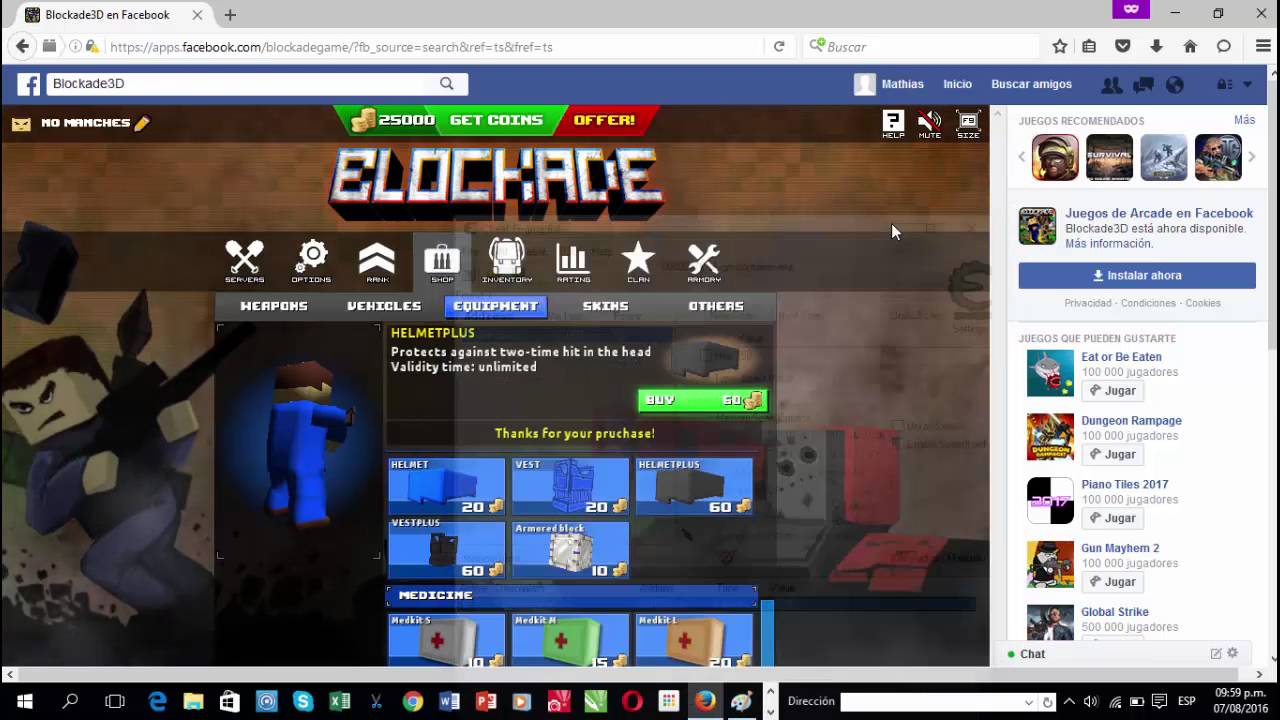The width and height of the screenshot is (1280, 720).
Task: Open the Clan star icon
Action: tap(638, 262)
